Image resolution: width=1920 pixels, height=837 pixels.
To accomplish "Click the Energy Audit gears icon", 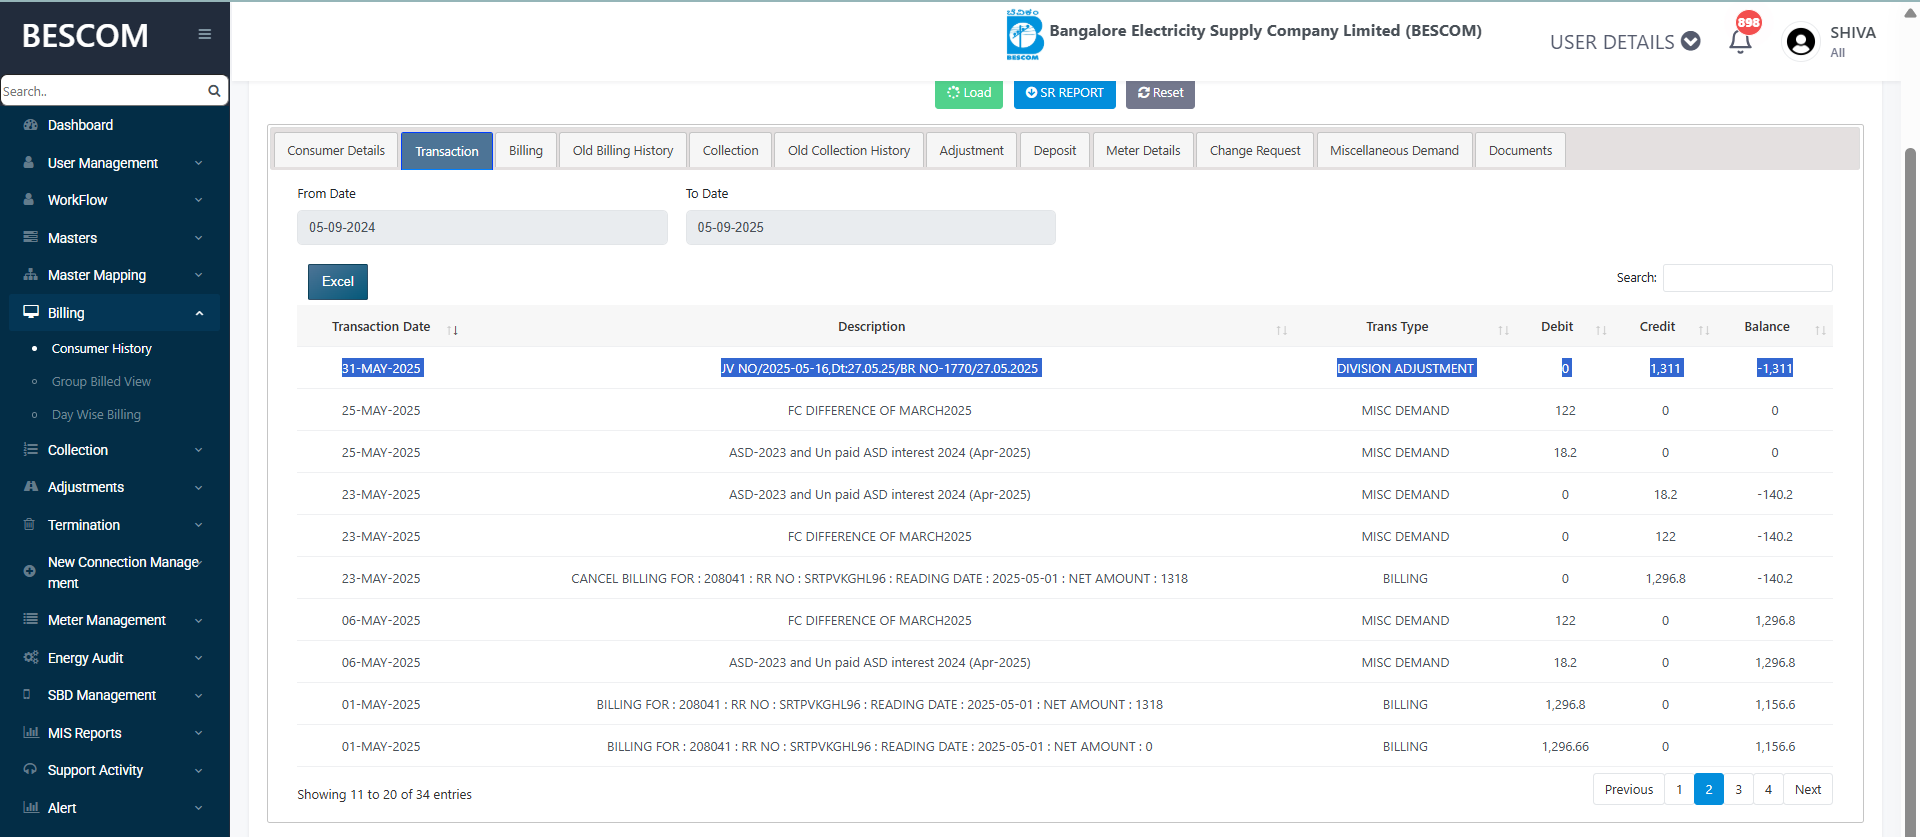I will coord(31,657).
